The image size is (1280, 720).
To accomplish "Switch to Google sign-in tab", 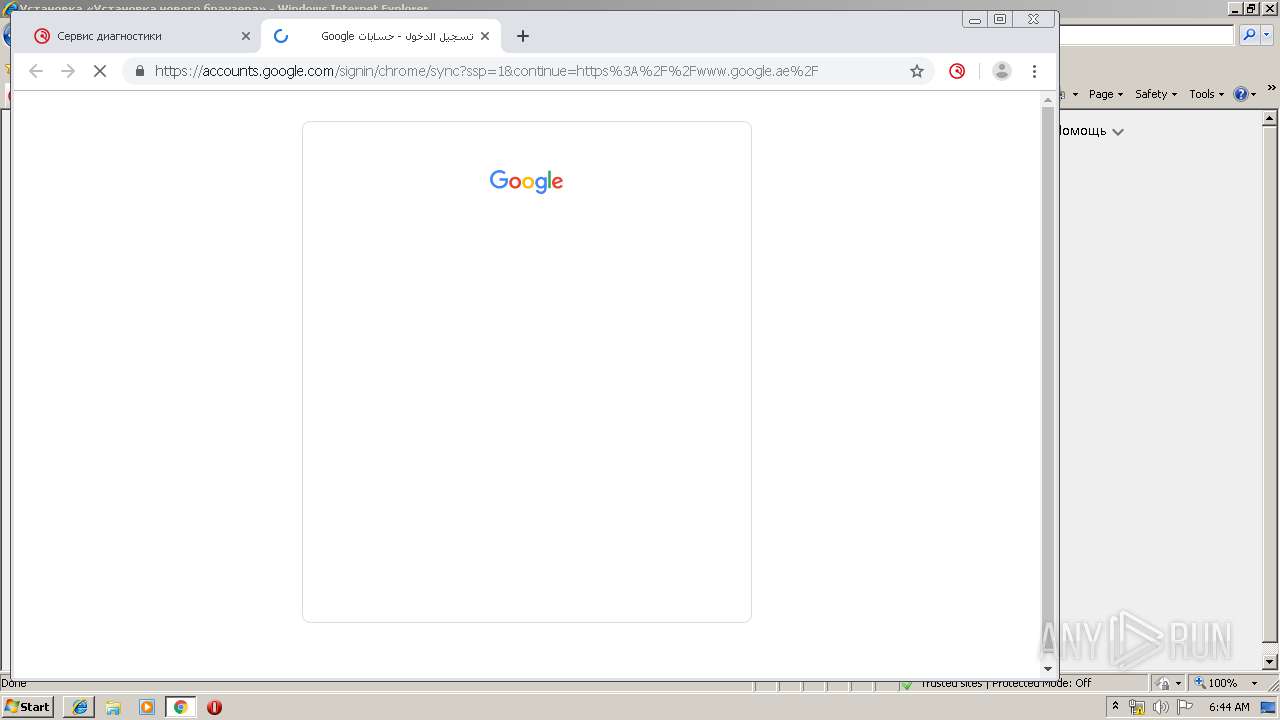I will [x=381, y=36].
